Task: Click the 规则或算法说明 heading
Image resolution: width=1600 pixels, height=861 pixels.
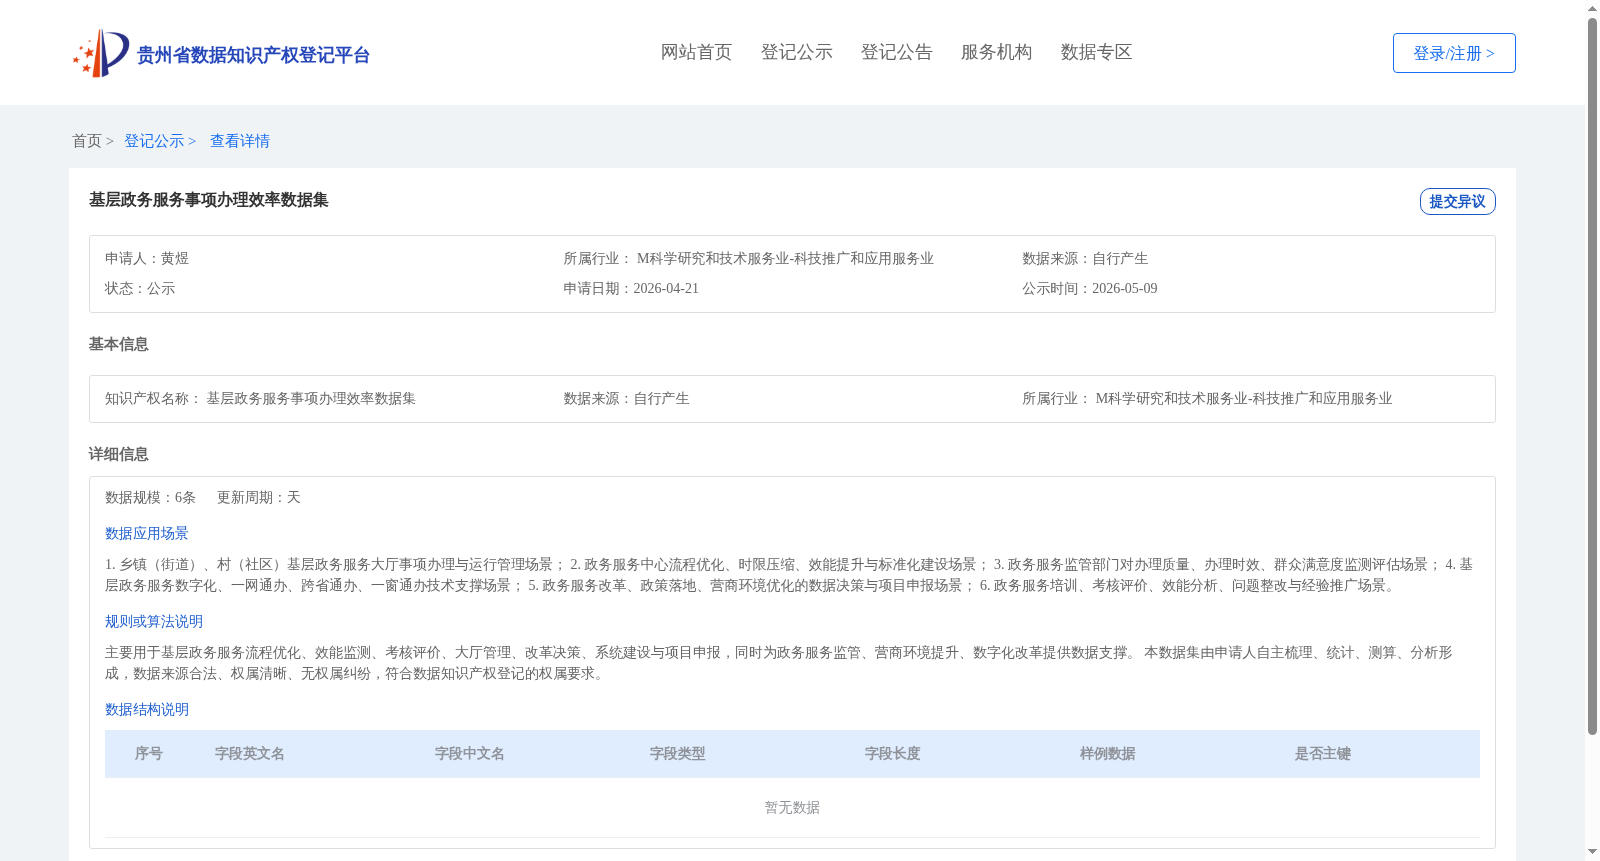Action: [154, 621]
